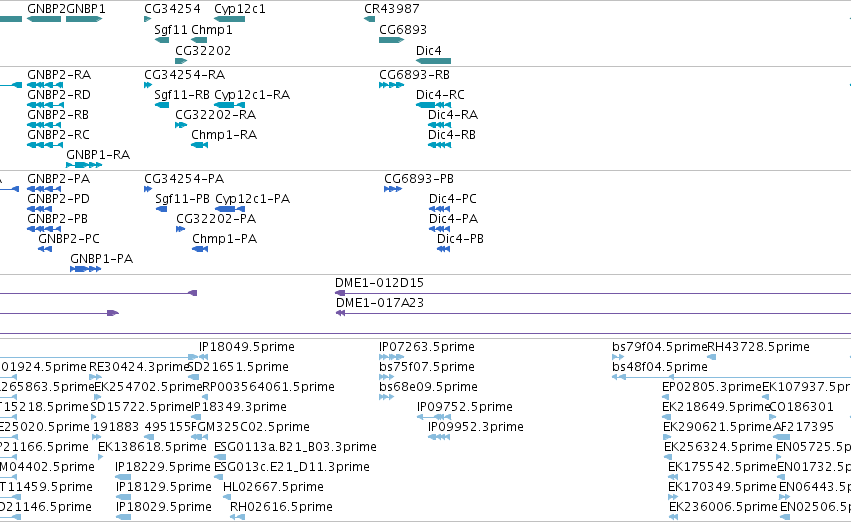Click EST IP18029.5prime
Viewport: 851px width, 522px height.
[x=164, y=507]
